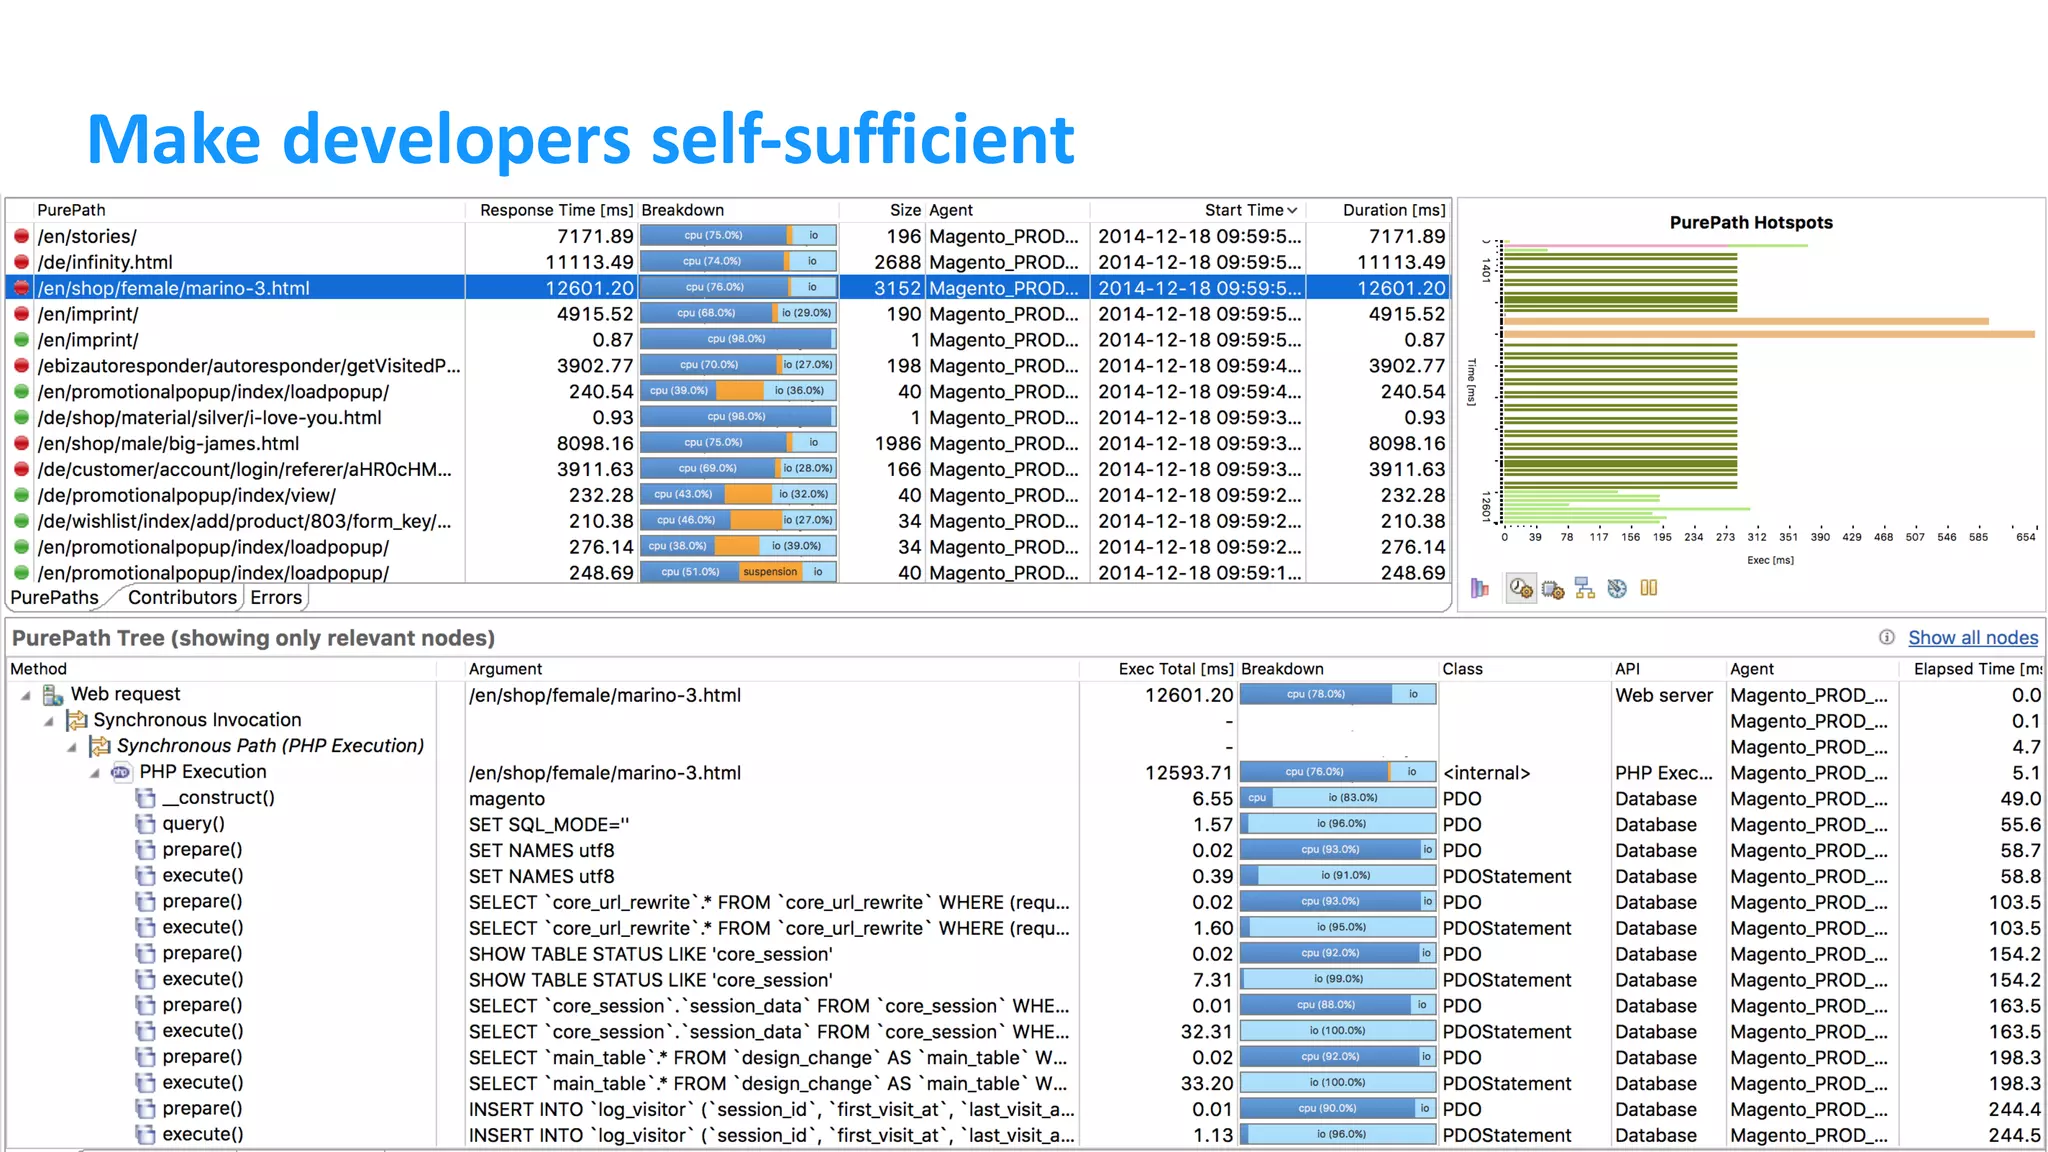Click the green status dot for /de/wishlist/index/add/product row
The width and height of the screenshot is (2048, 1152).
click(21, 521)
